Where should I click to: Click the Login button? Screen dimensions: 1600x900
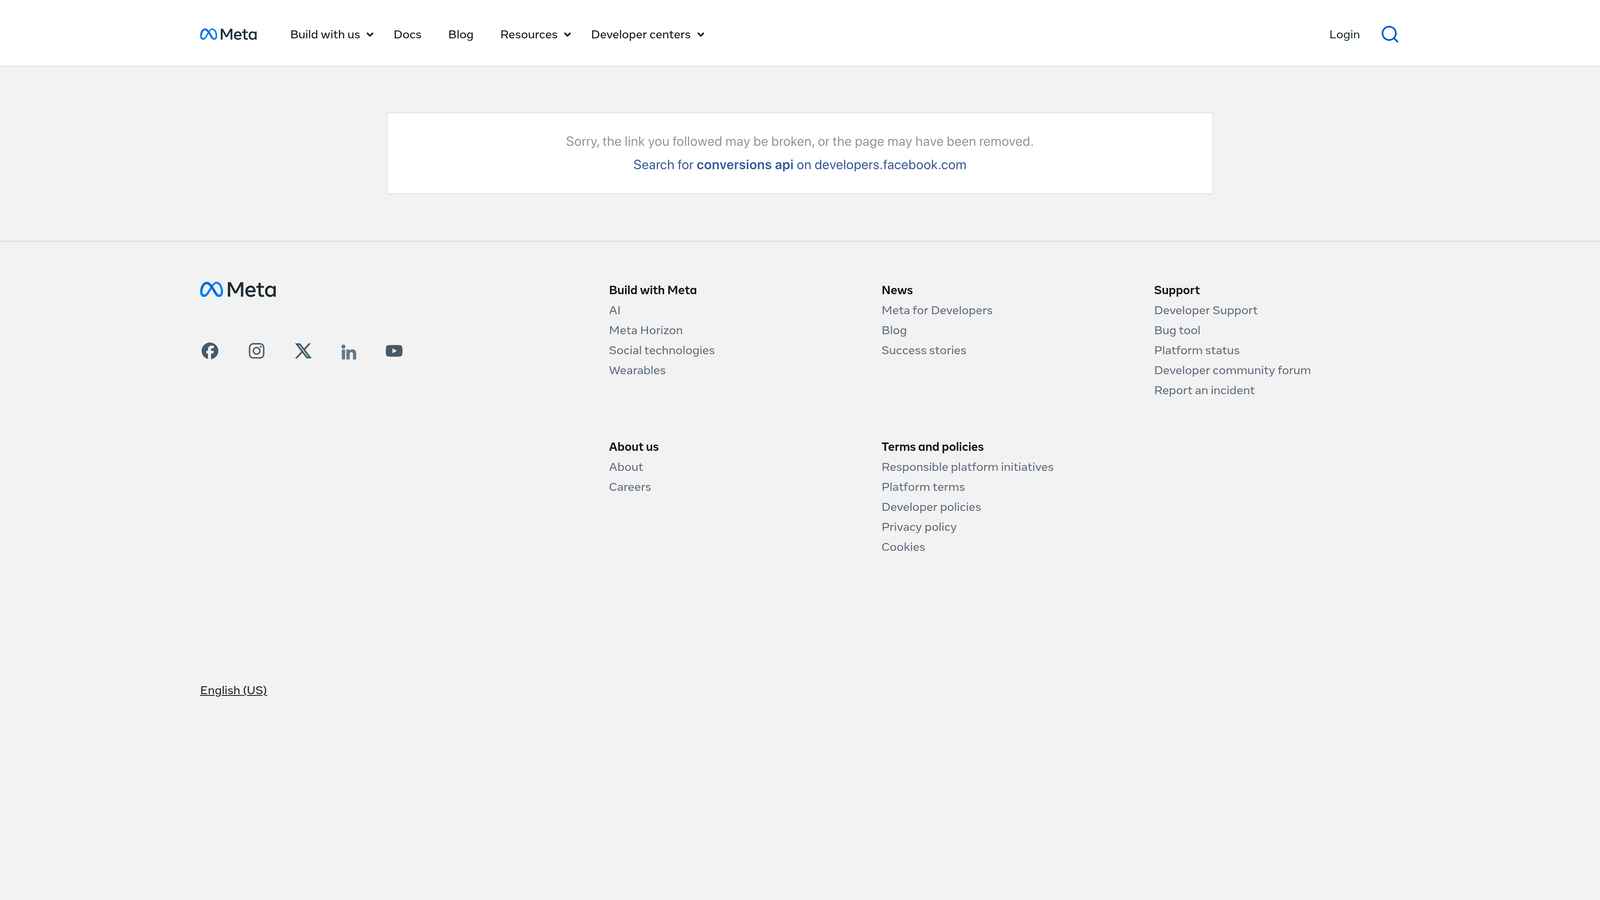click(x=1344, y=34)
